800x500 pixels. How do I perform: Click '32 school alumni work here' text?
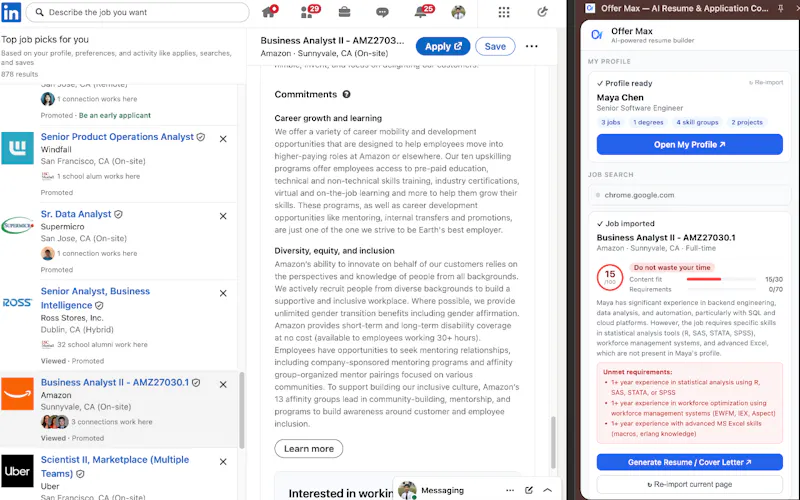(102, 345)
